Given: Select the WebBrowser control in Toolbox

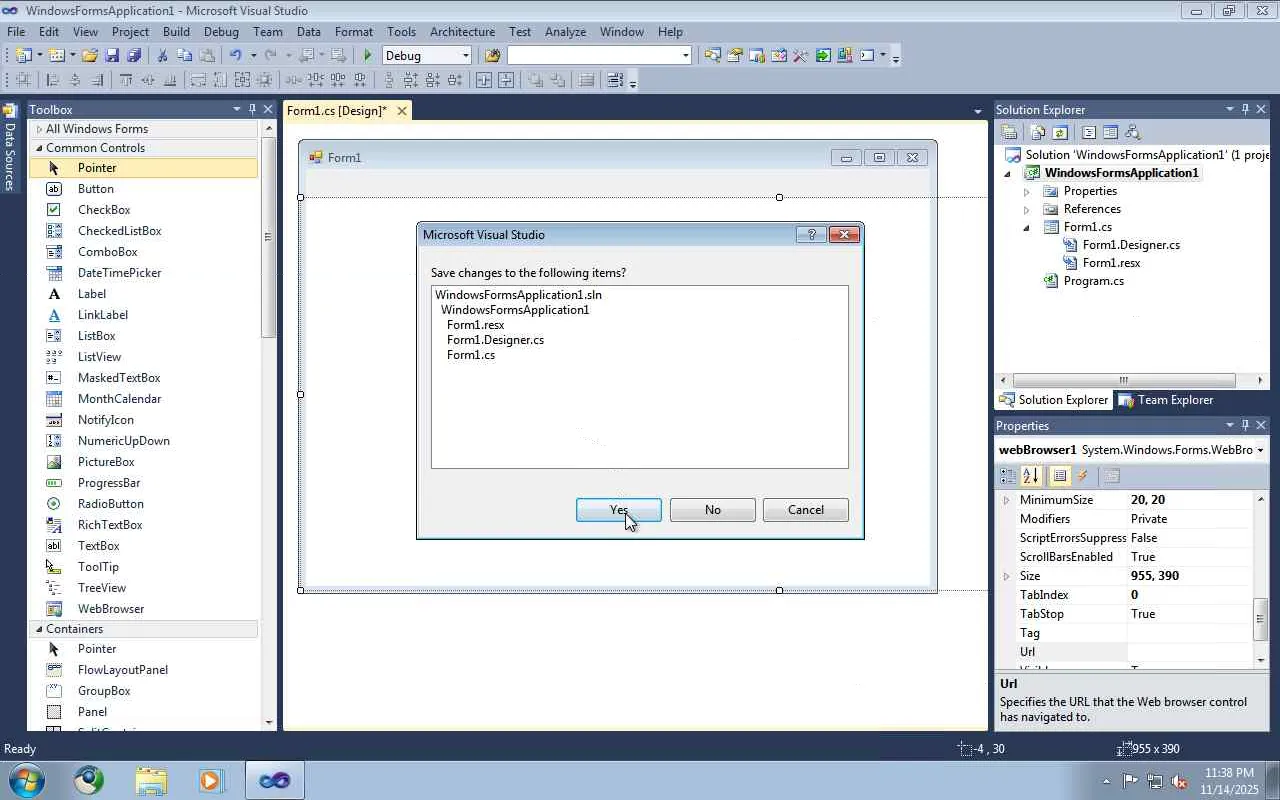Looking at the screenshot, I should (x=111, y=609).
